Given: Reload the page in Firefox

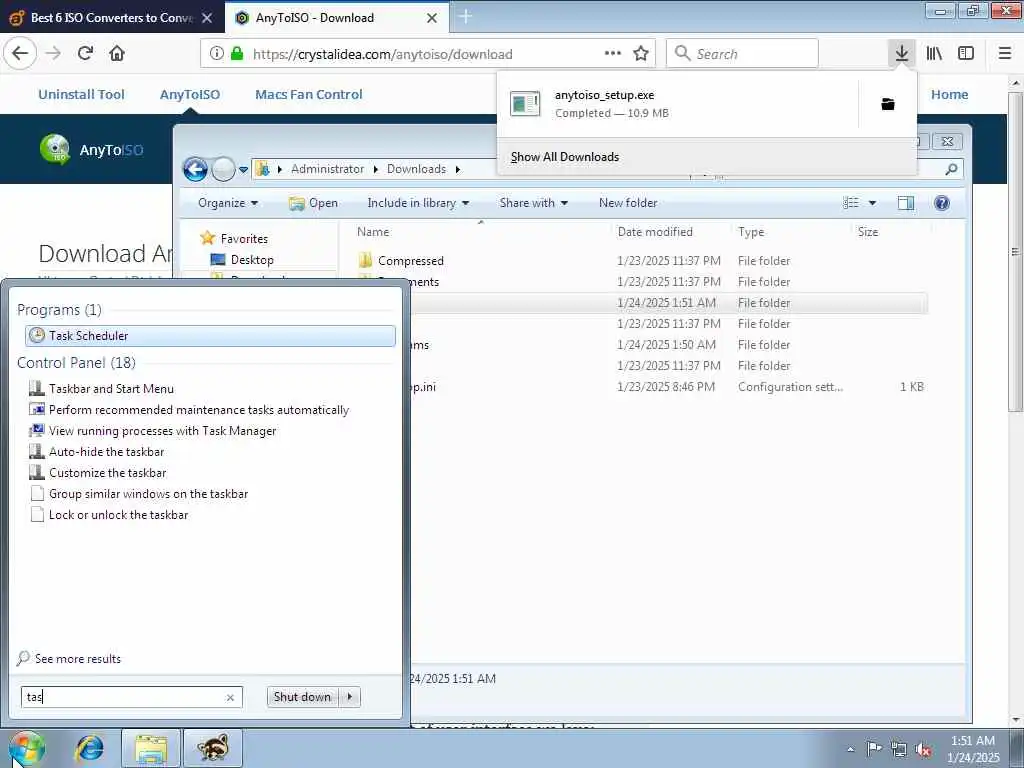Looking at the screenshot, I should coord(85,53).
